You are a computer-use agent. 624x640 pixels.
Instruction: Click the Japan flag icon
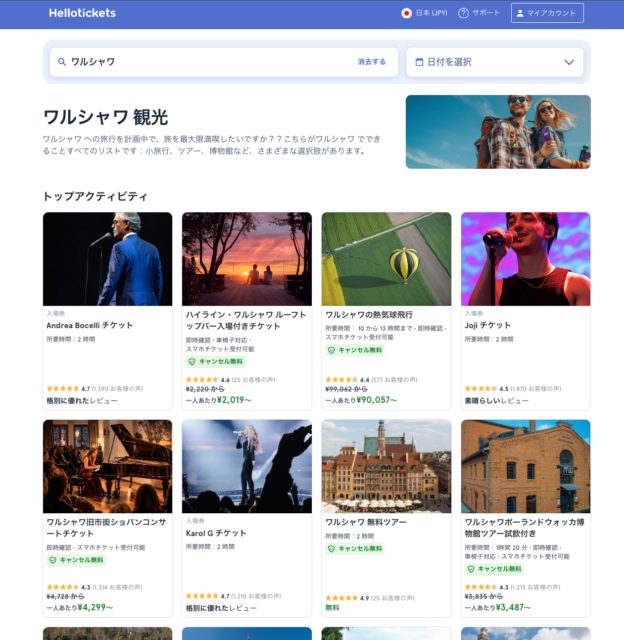pyautogui.click(x=406, y=13)
